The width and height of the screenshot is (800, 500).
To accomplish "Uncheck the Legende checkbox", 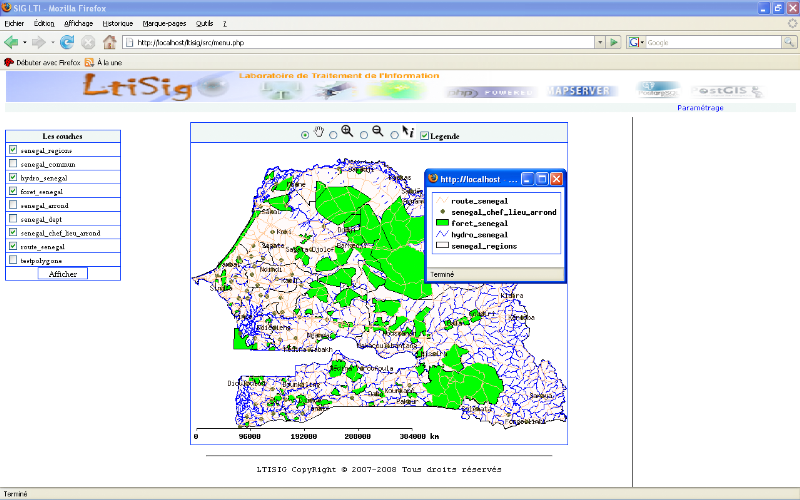I will [424, 135].
